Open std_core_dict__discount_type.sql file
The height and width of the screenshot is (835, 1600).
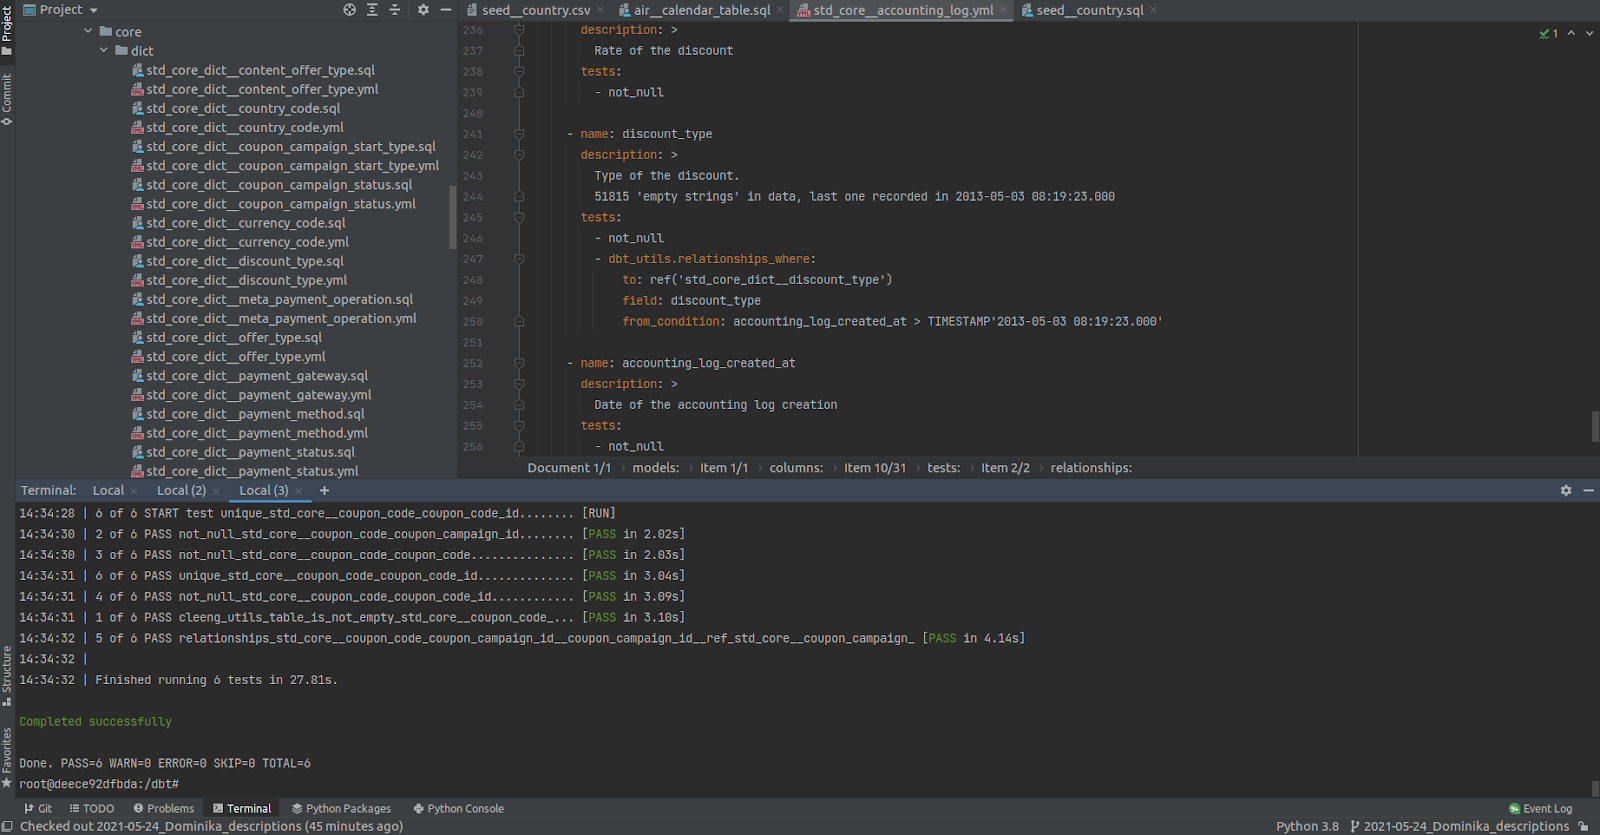pos(244,261)
